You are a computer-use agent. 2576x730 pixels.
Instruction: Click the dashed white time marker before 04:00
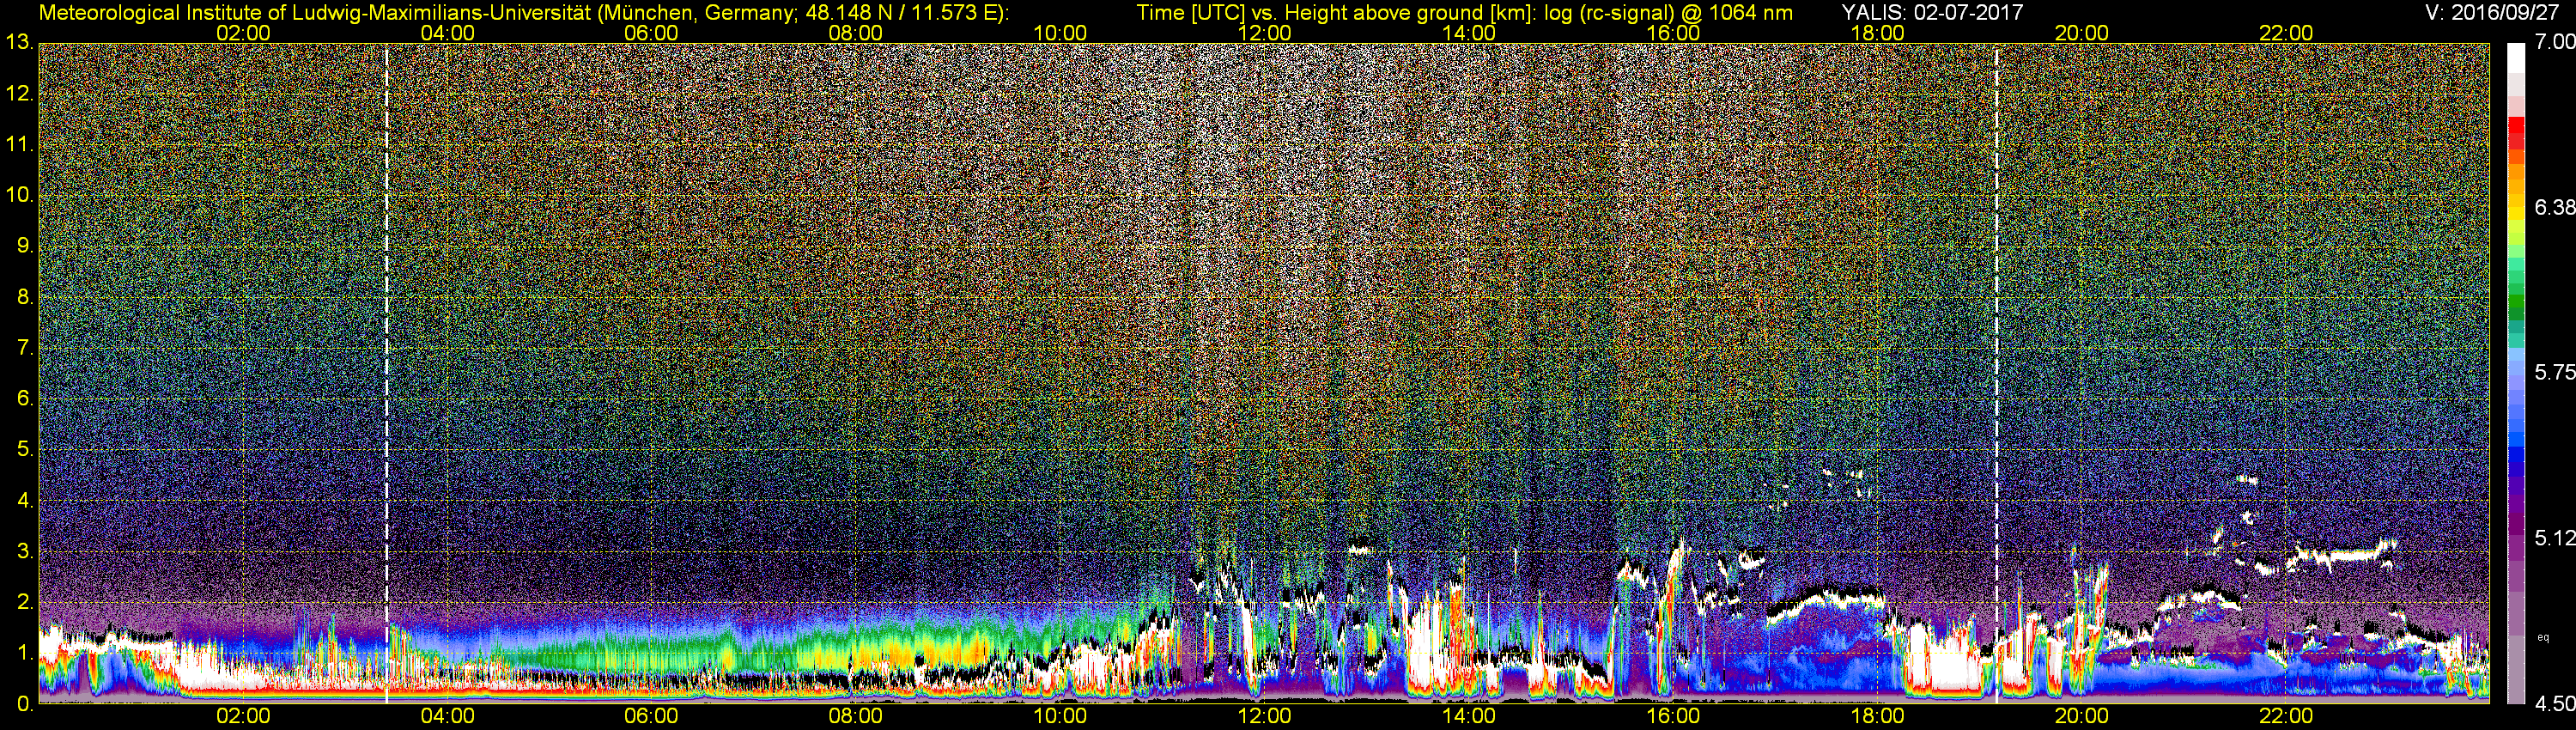[386, 373]
